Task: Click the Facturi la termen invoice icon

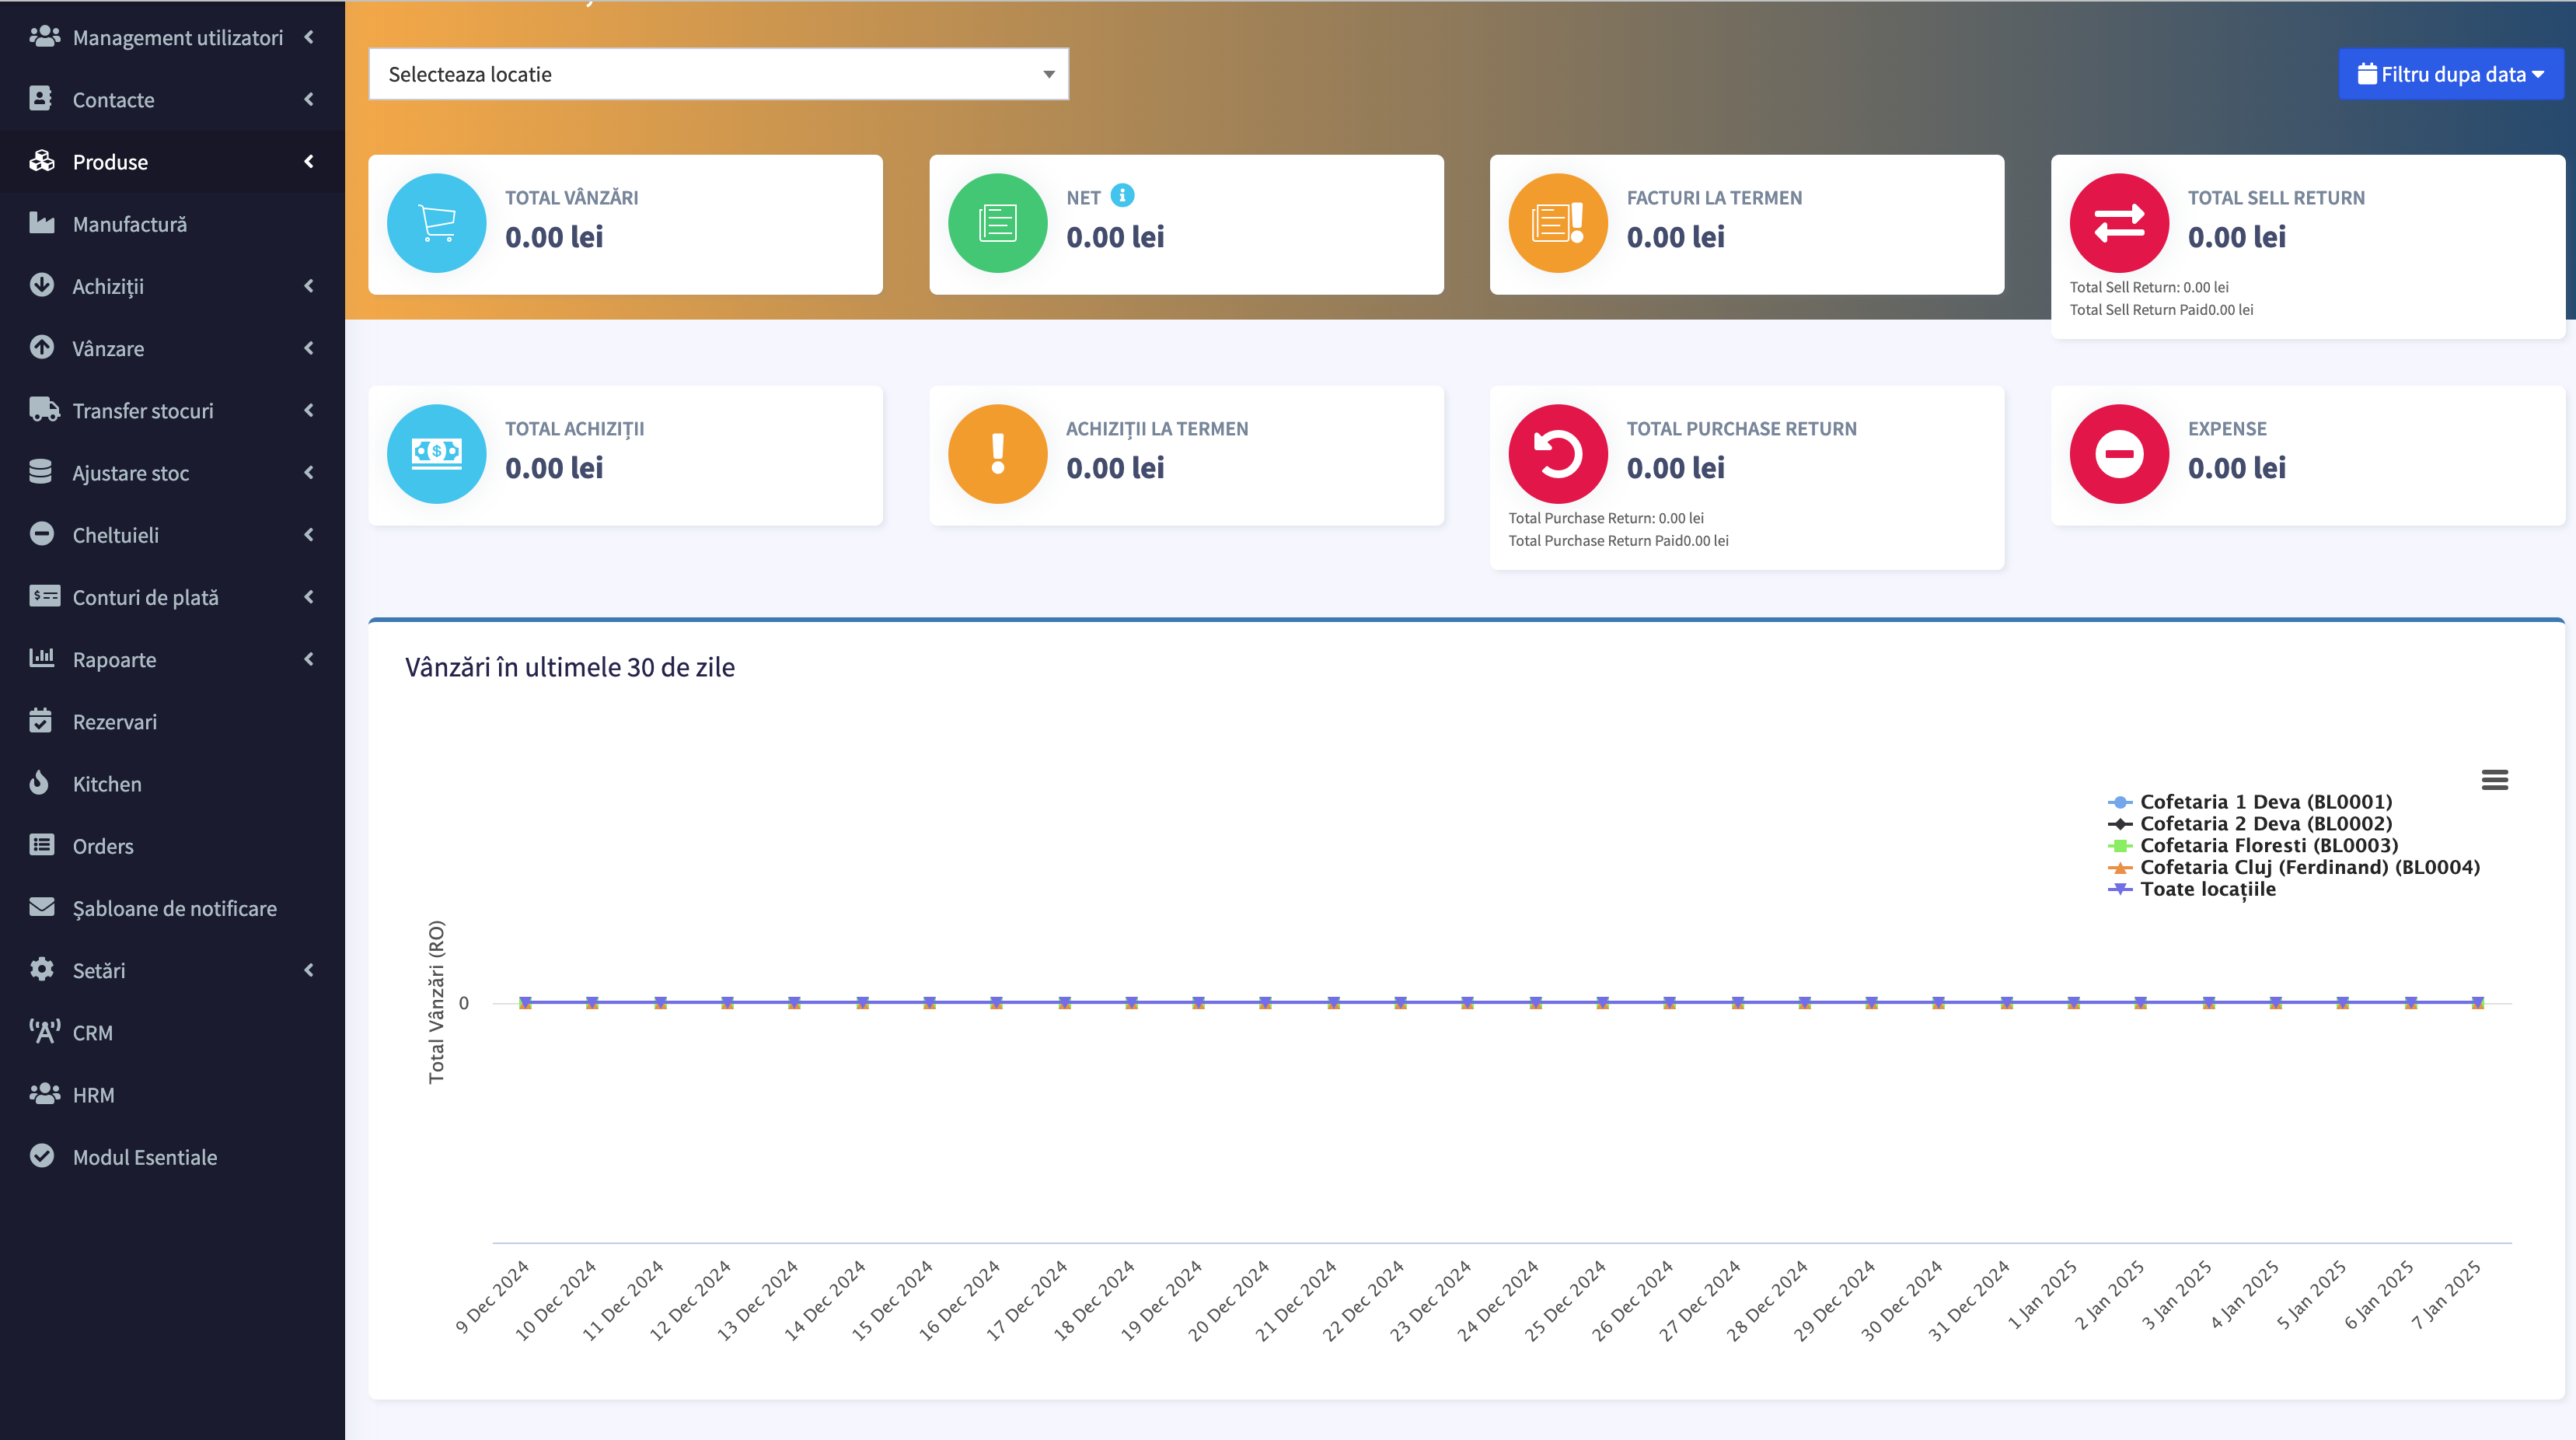Action: click(x=1557, y=223)
